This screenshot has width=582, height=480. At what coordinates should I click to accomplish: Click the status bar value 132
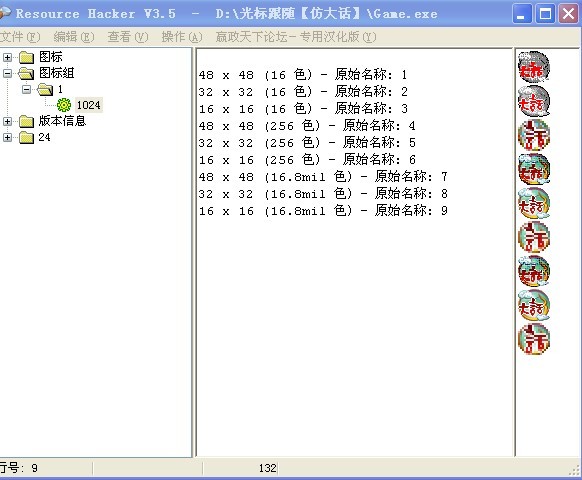(268, 468)
